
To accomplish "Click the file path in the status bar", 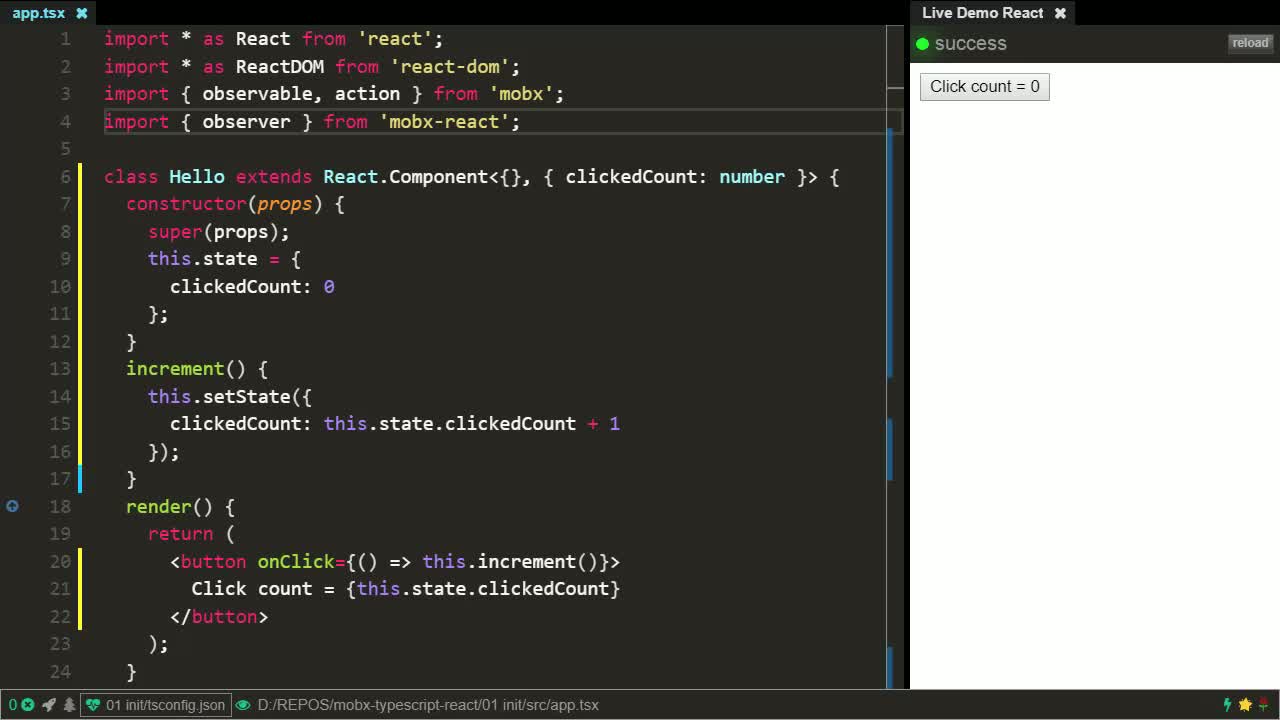I will (x=428, y=705).
